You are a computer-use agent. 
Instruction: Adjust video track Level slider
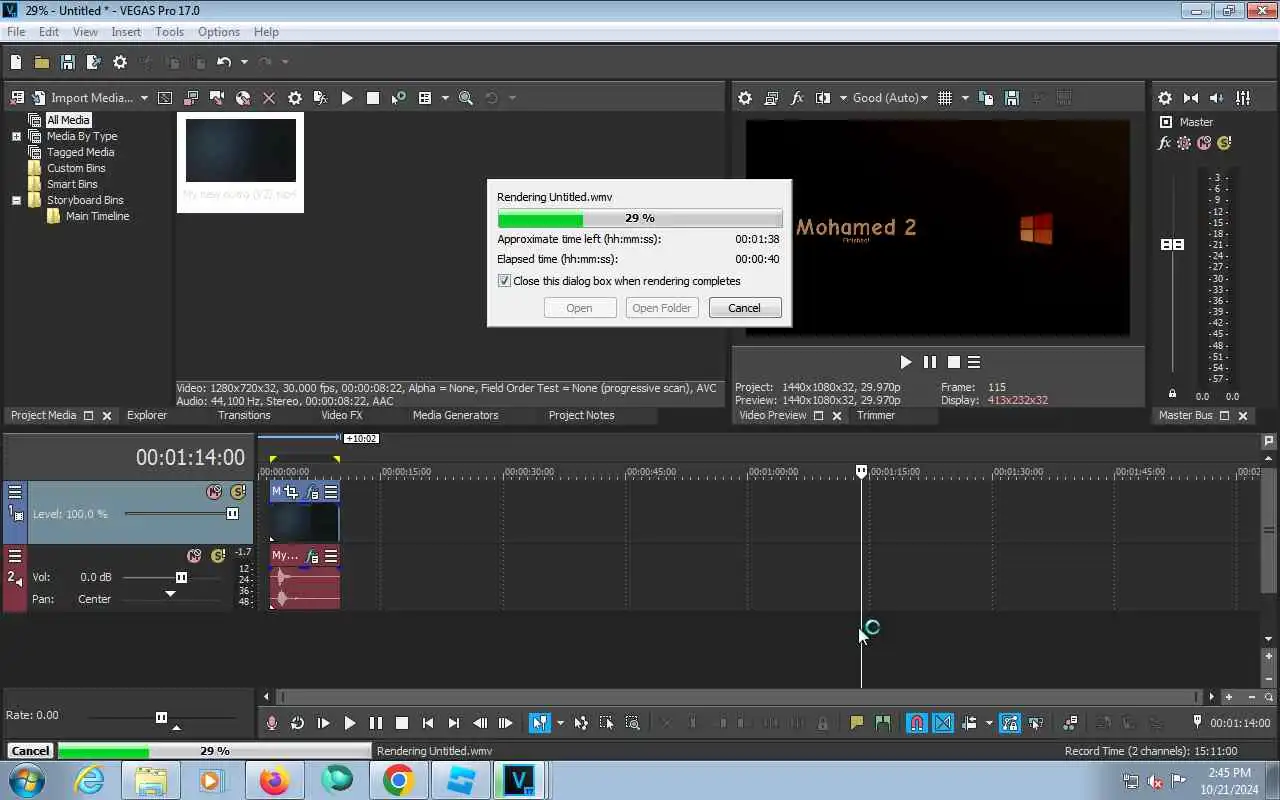point(232,514)
